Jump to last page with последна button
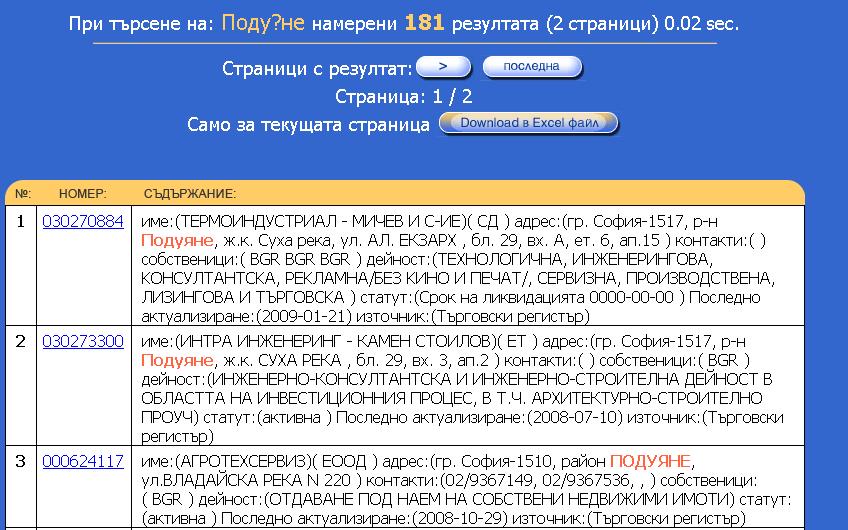Viewport: 848px width, 530px height. (532, 67)
